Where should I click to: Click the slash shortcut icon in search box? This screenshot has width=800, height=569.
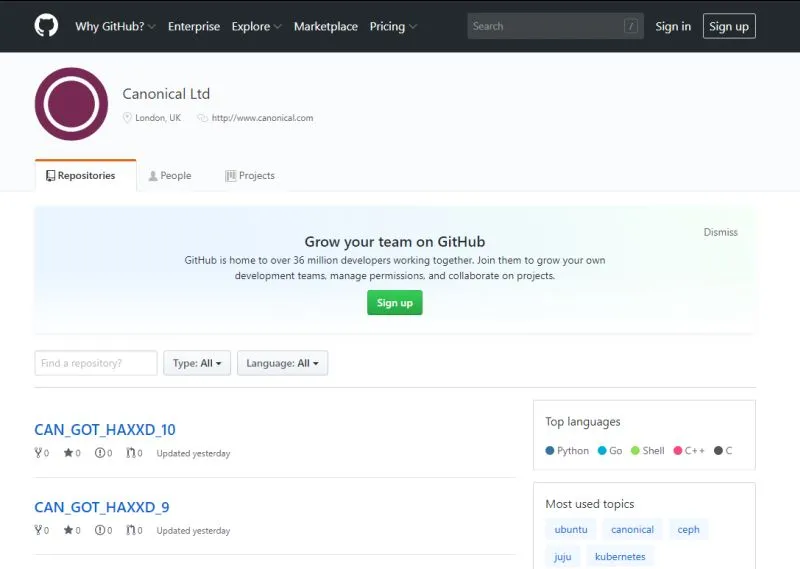point(631,26)
